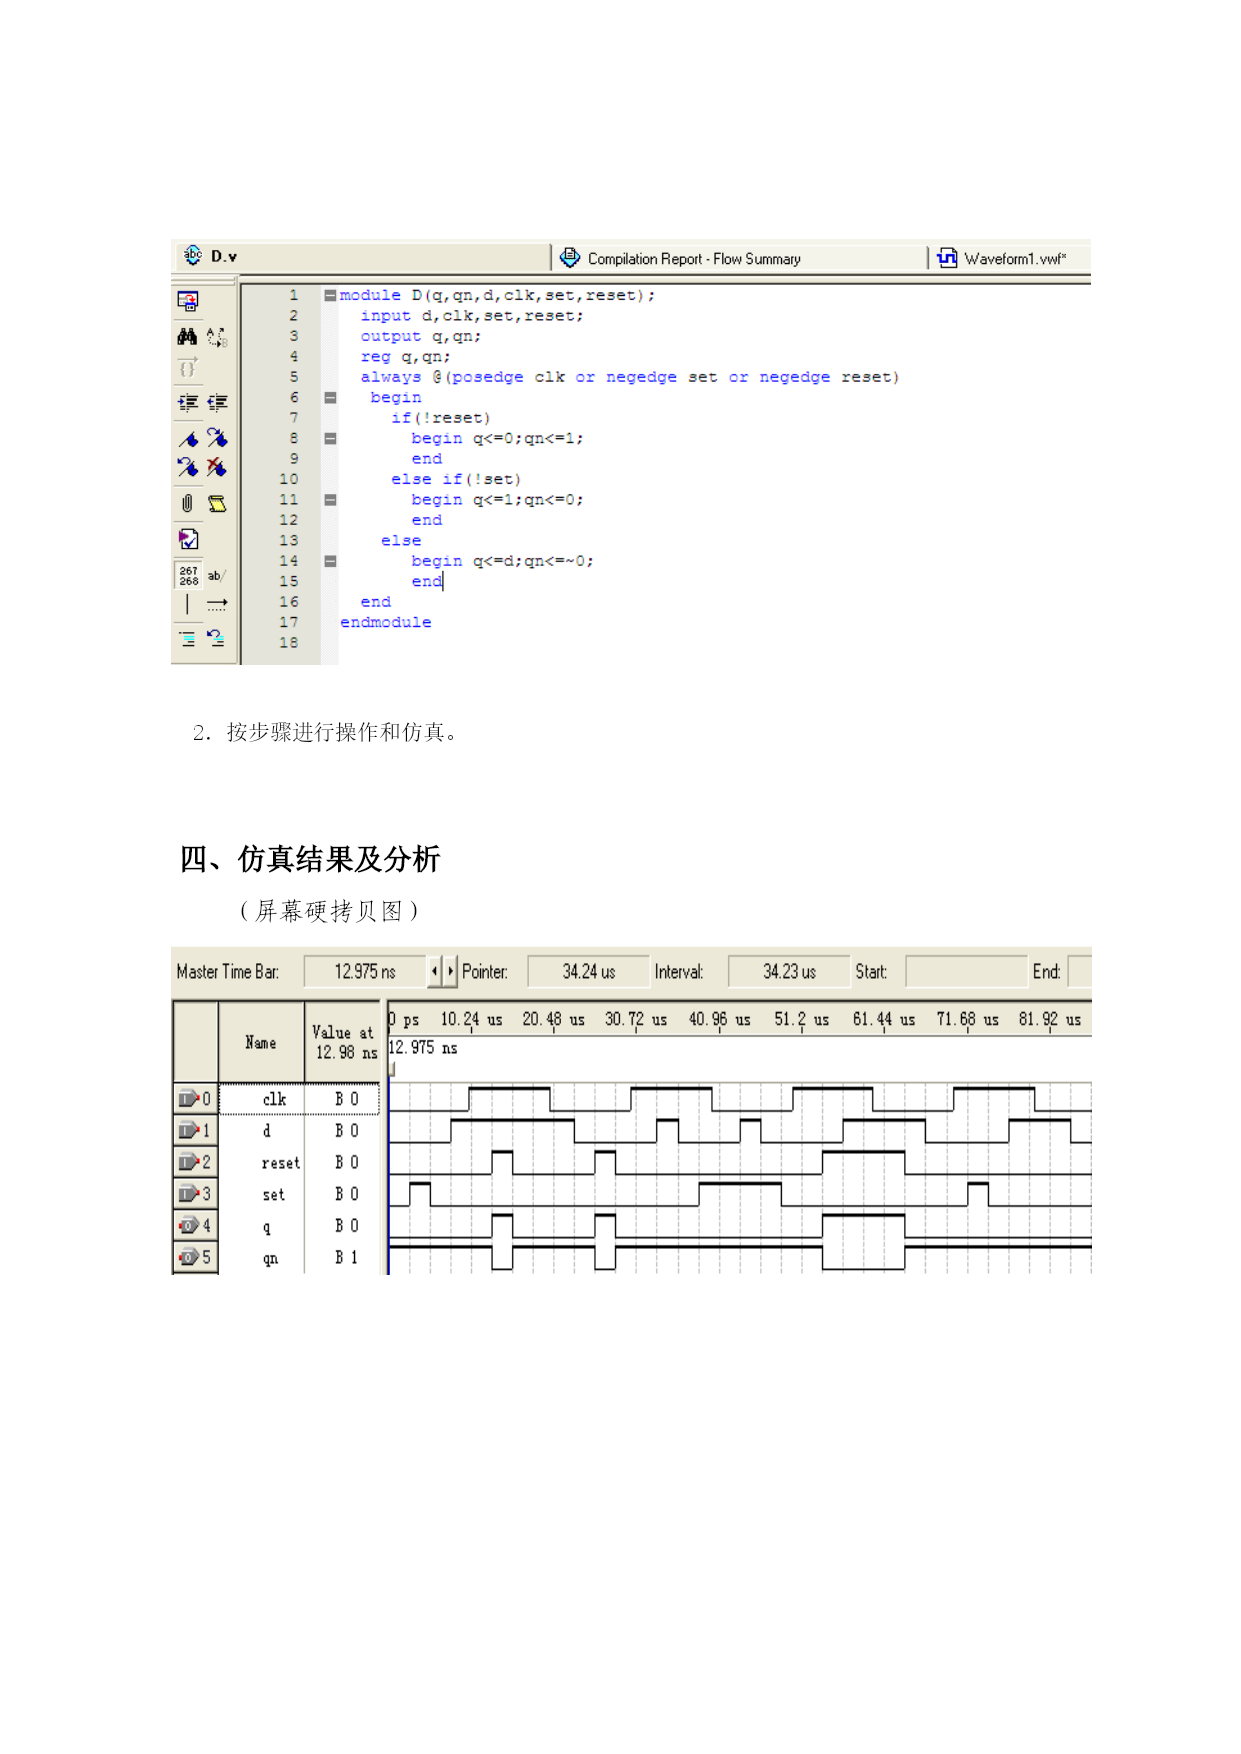Image resolution: width=1241 pixels, height=1754 pixels.
Task: Toggle bookmark with the blue flag icon
Action: point(187,438)
